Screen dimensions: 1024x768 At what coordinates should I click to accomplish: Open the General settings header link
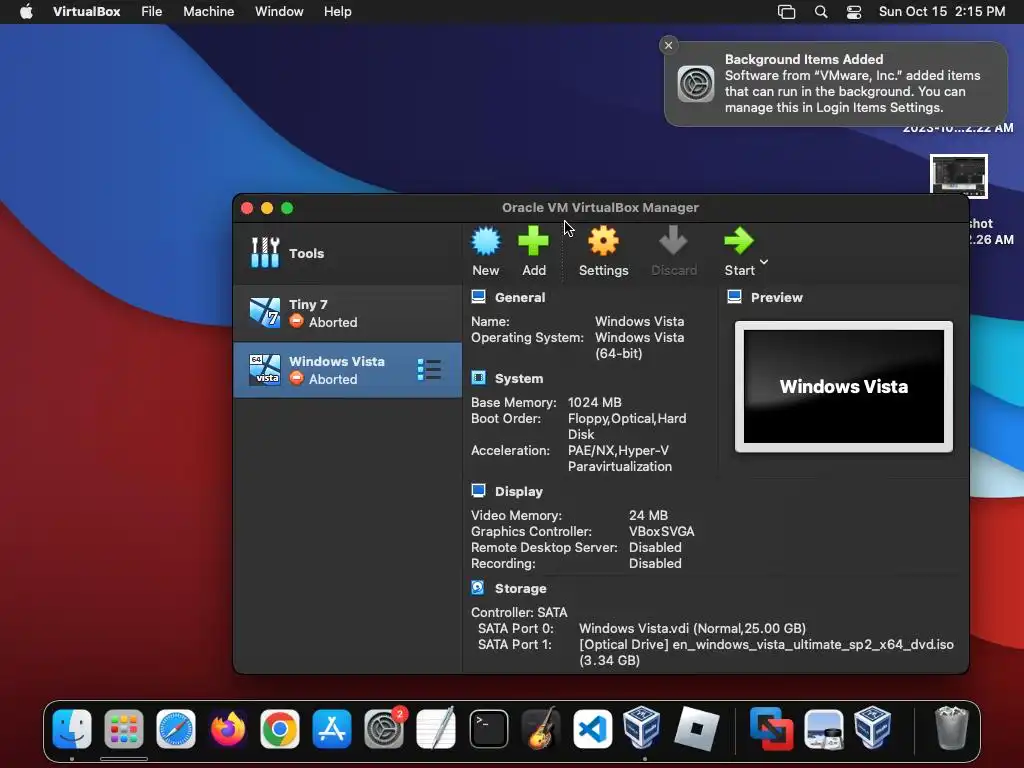pyautogui.click(x=520, y=298)
